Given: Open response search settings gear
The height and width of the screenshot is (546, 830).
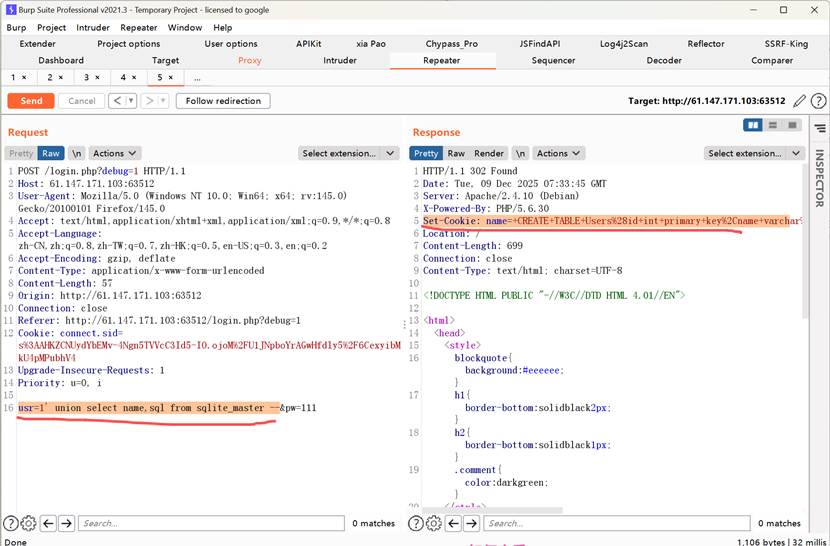Looking at the screenshot, I should (434, 523).
